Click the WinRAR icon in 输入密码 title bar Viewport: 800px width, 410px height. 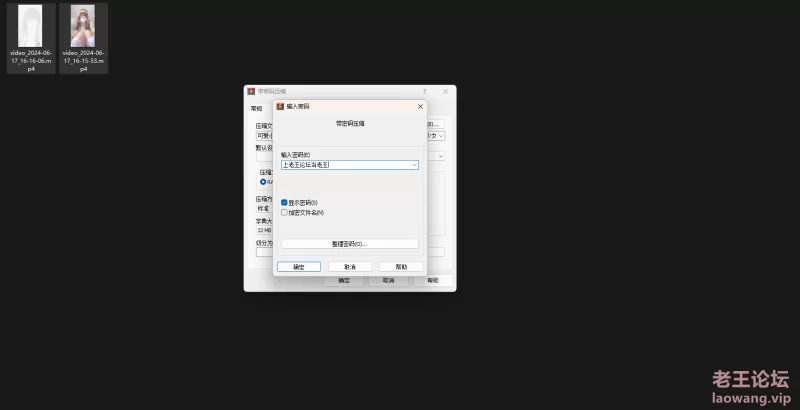[x=280, y=105]
